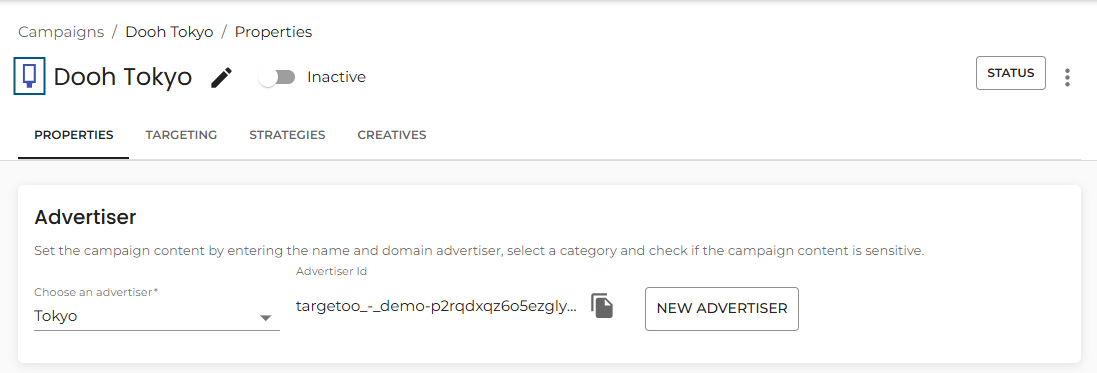Open Dooh Tokyo breadcrumb link
Viewport: 1097px width, 373px height.
point(169,32)
